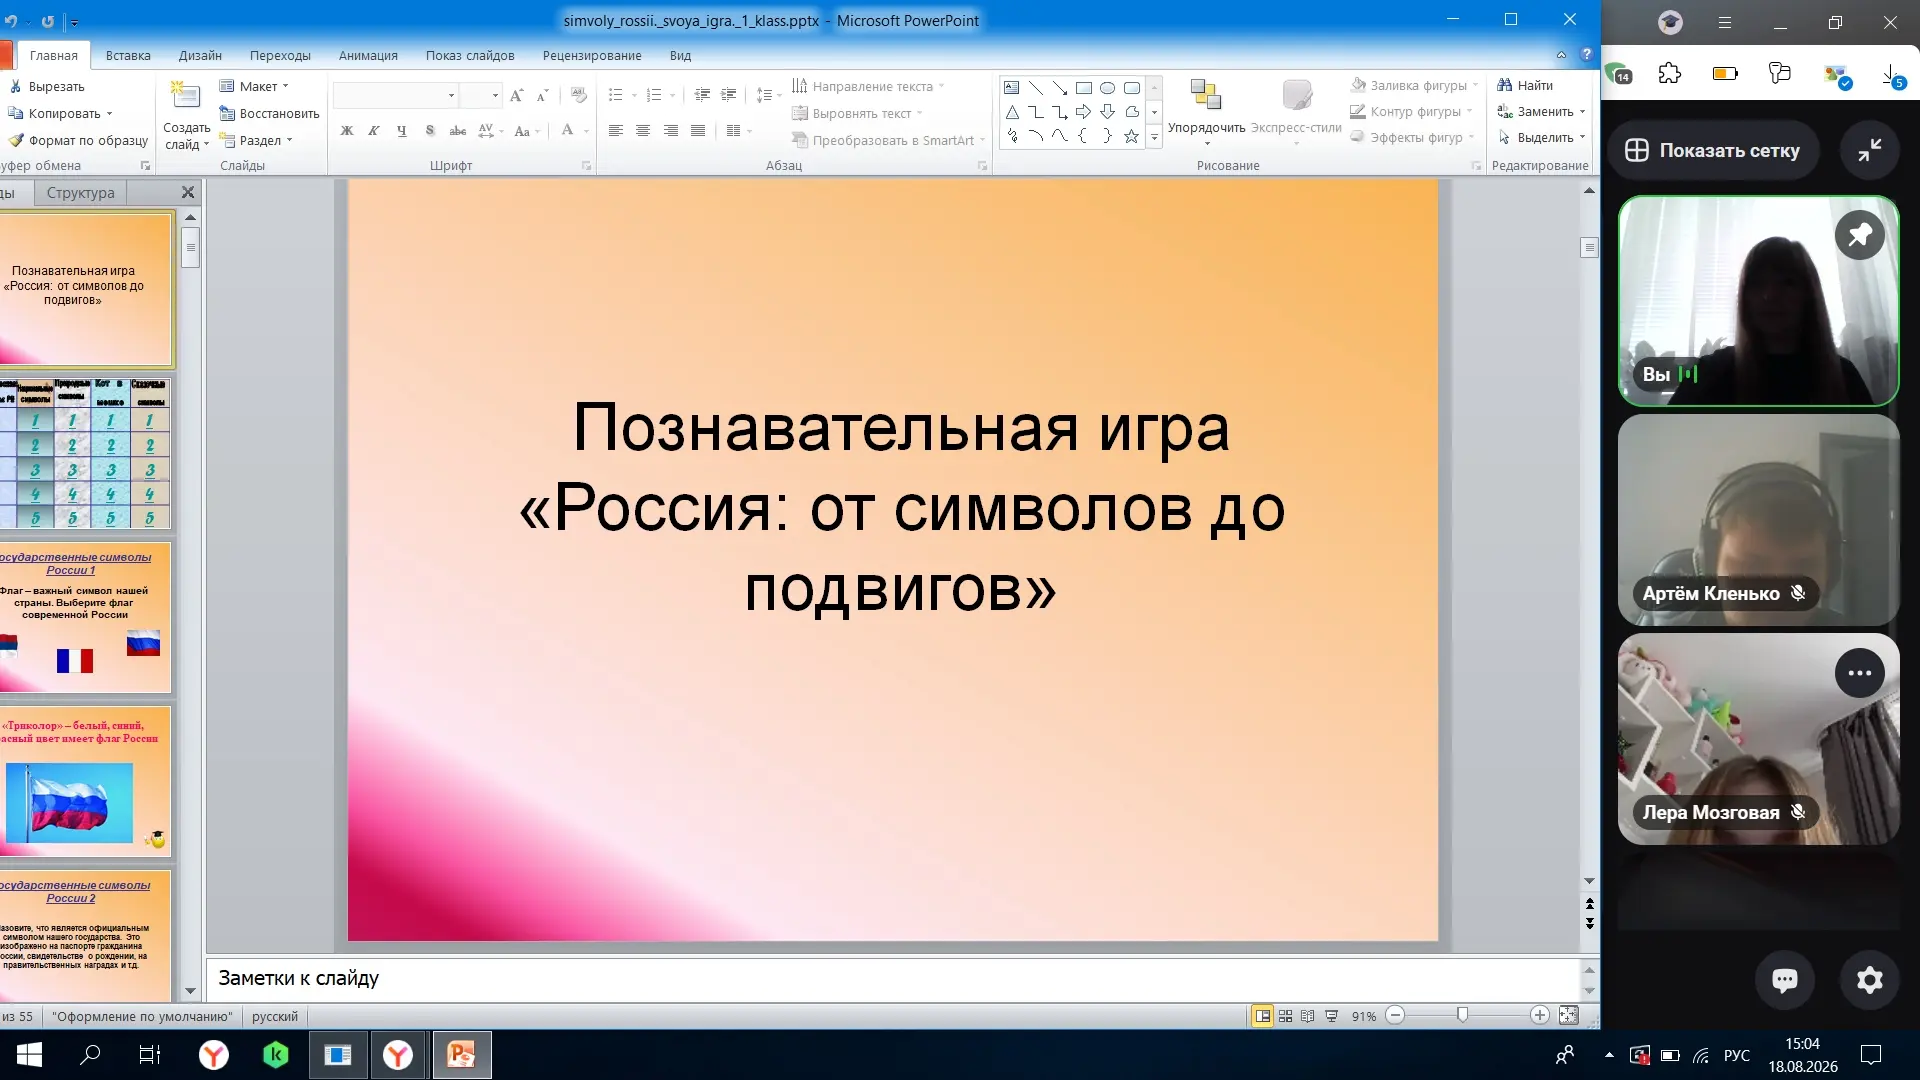The width and height of the screenshot is (1920, 1080).
Task: Switch to Reading view in status bar
Action: (x=1308, y=1016)
